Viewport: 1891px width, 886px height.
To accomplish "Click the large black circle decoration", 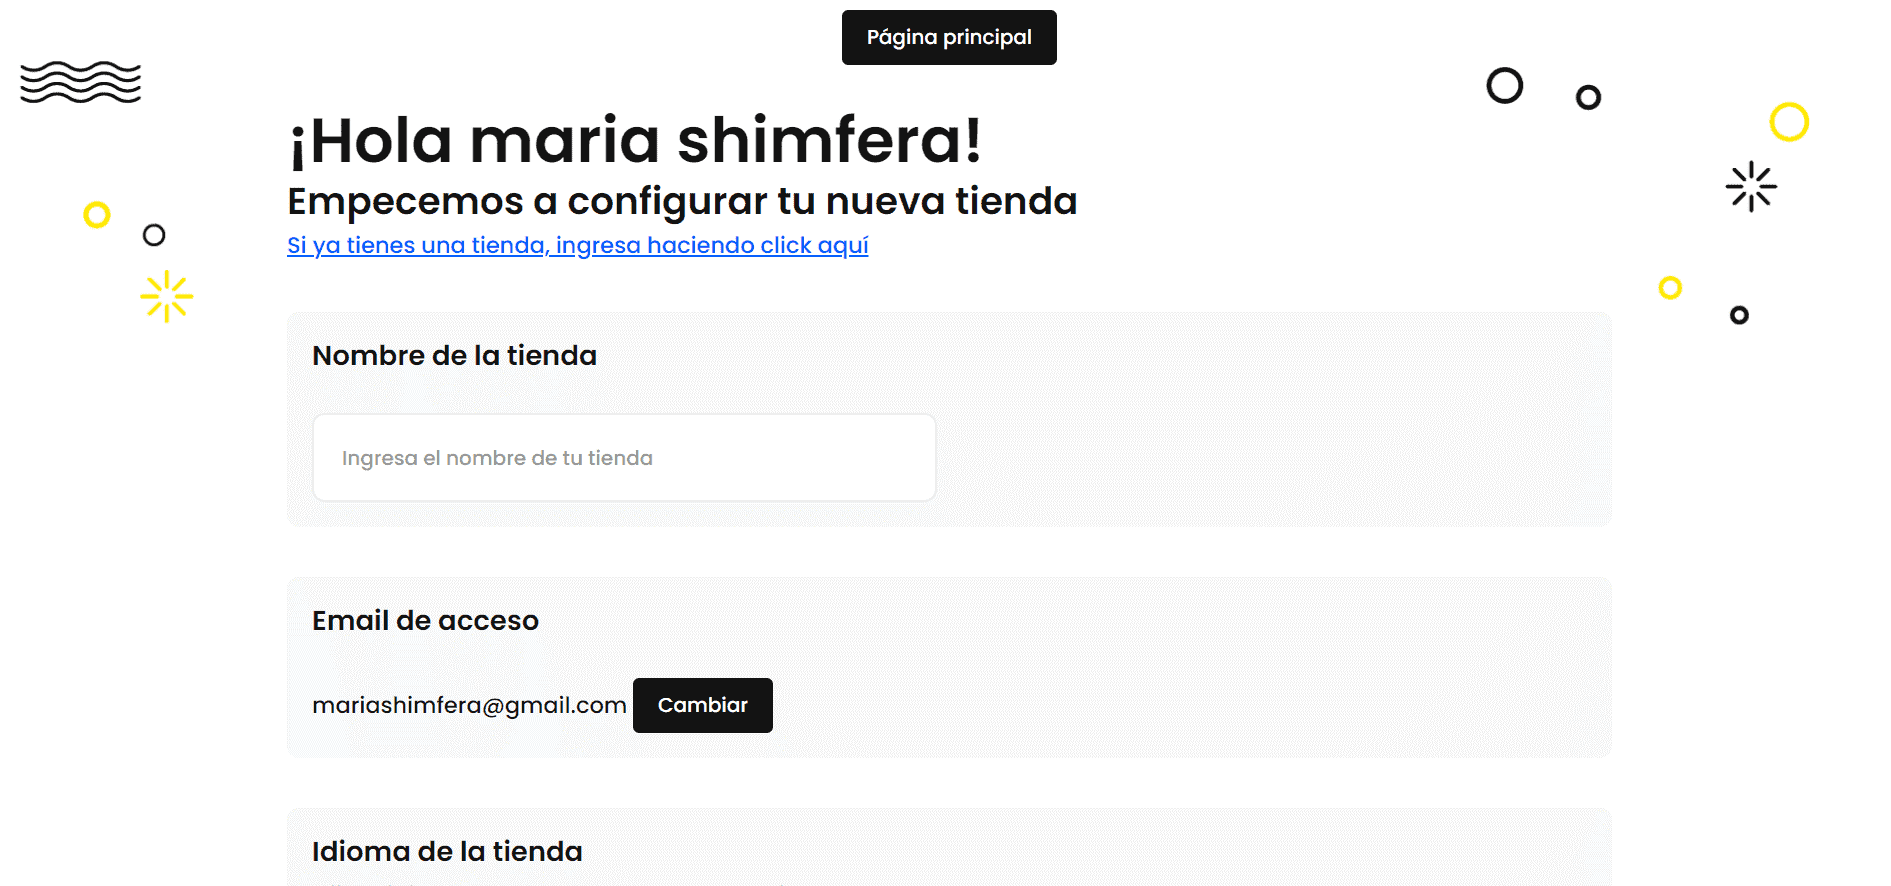I will click(1504, 85).
